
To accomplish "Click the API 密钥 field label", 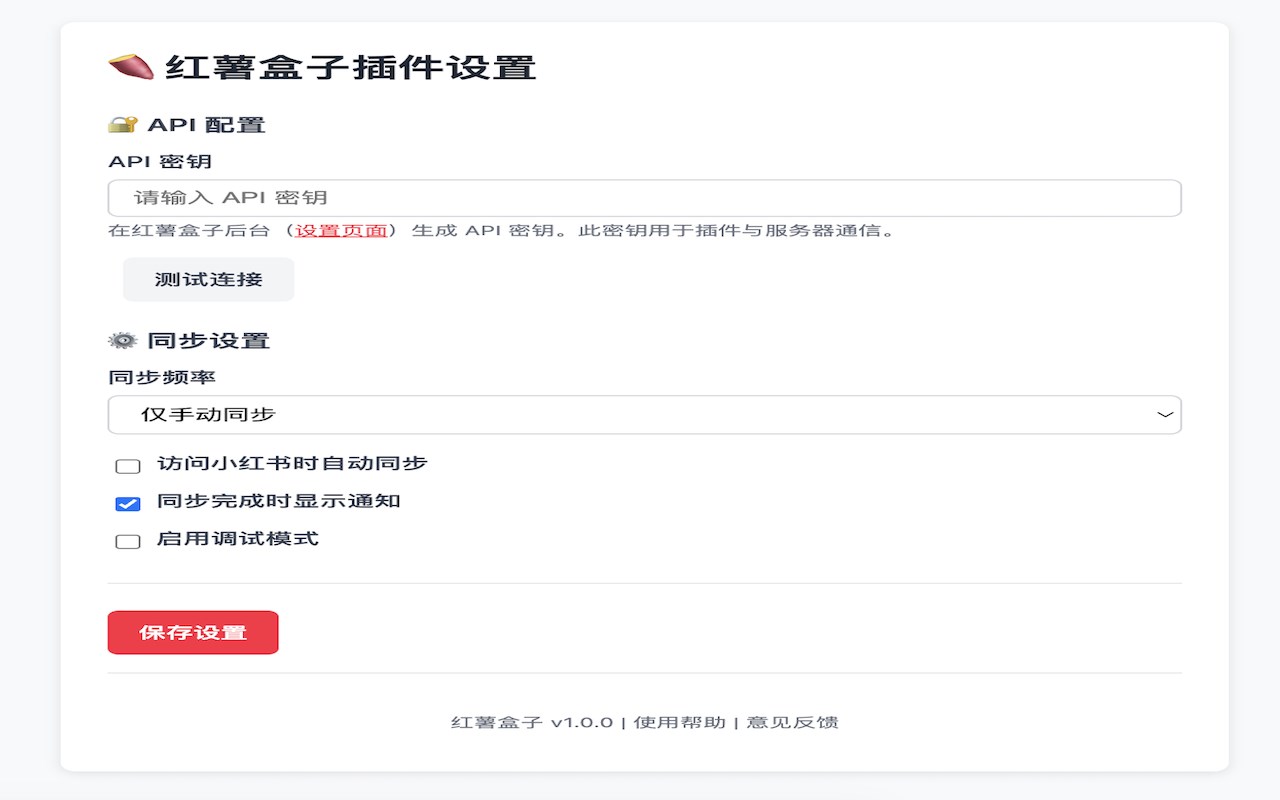I will (160, 161).
